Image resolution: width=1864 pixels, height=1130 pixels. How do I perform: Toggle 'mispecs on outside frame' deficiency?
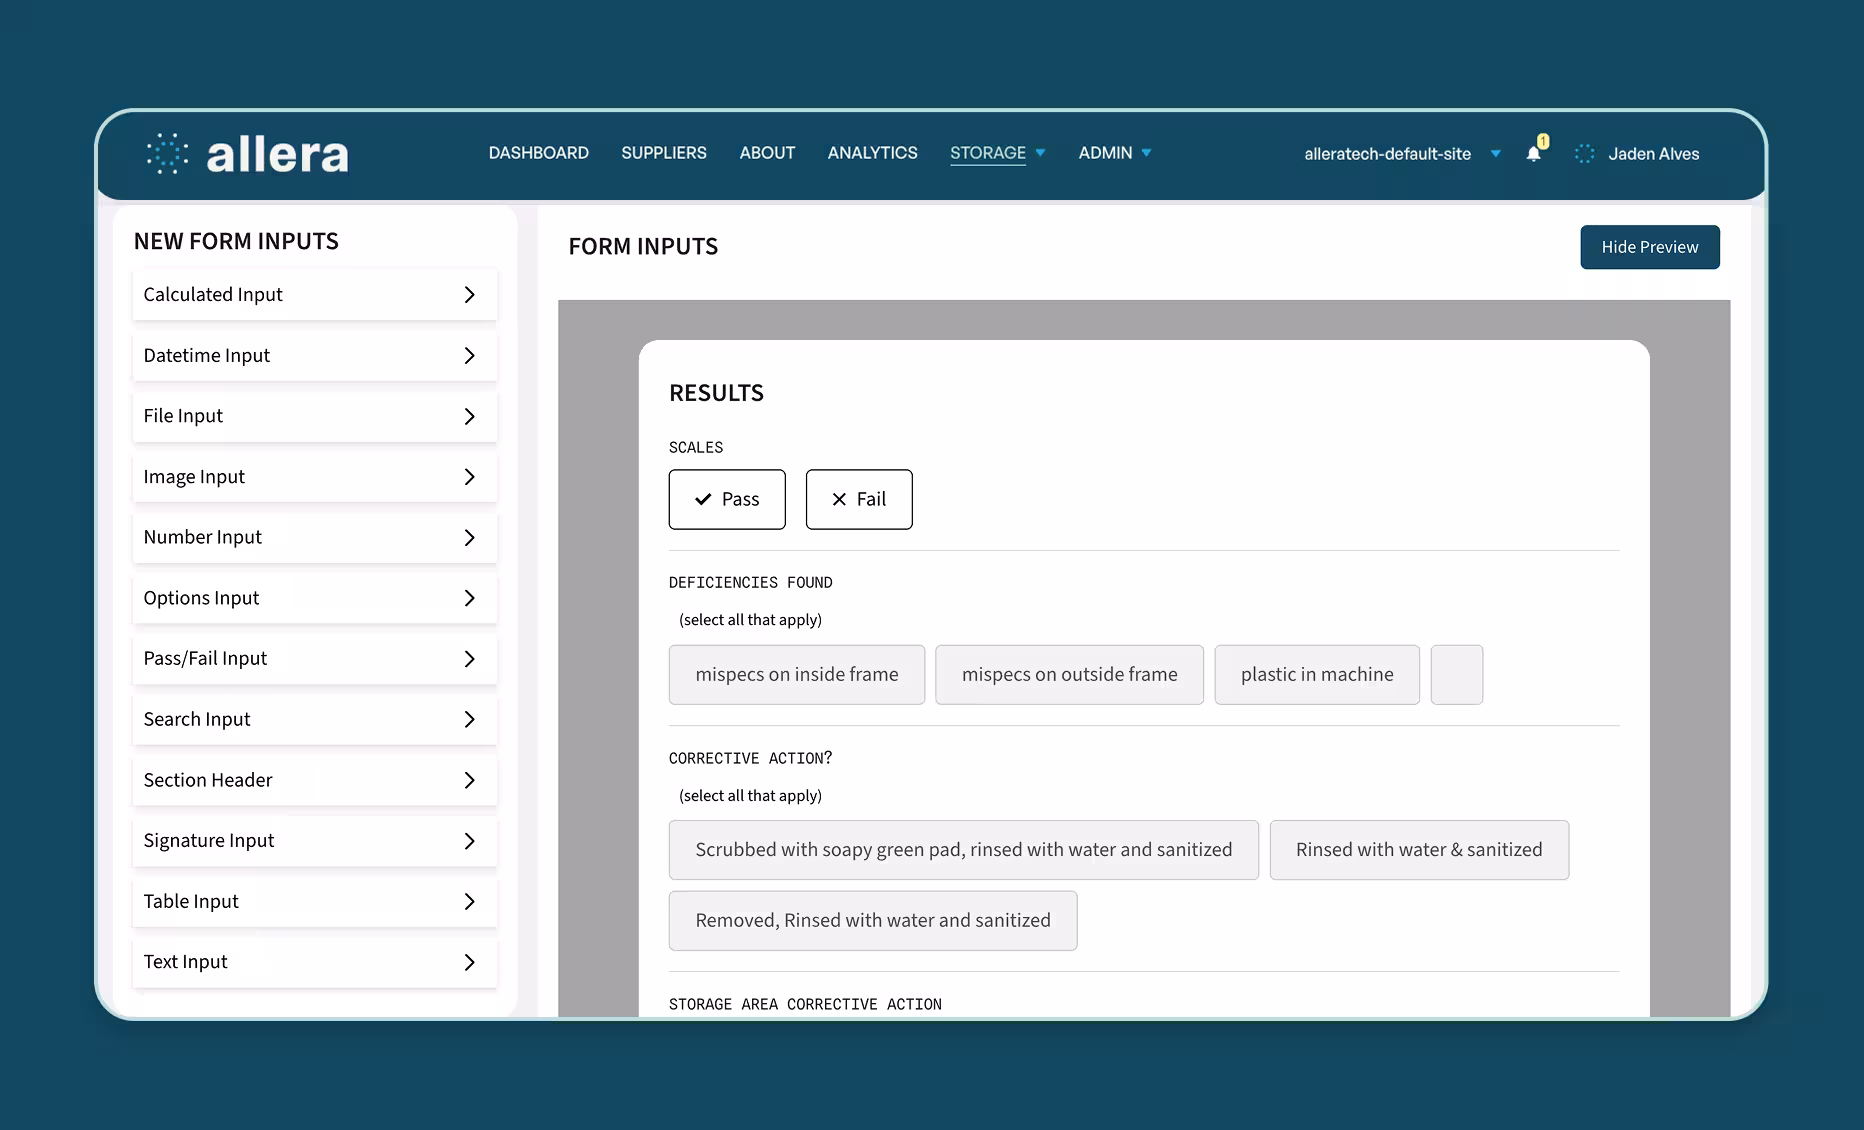[1070, 675]
